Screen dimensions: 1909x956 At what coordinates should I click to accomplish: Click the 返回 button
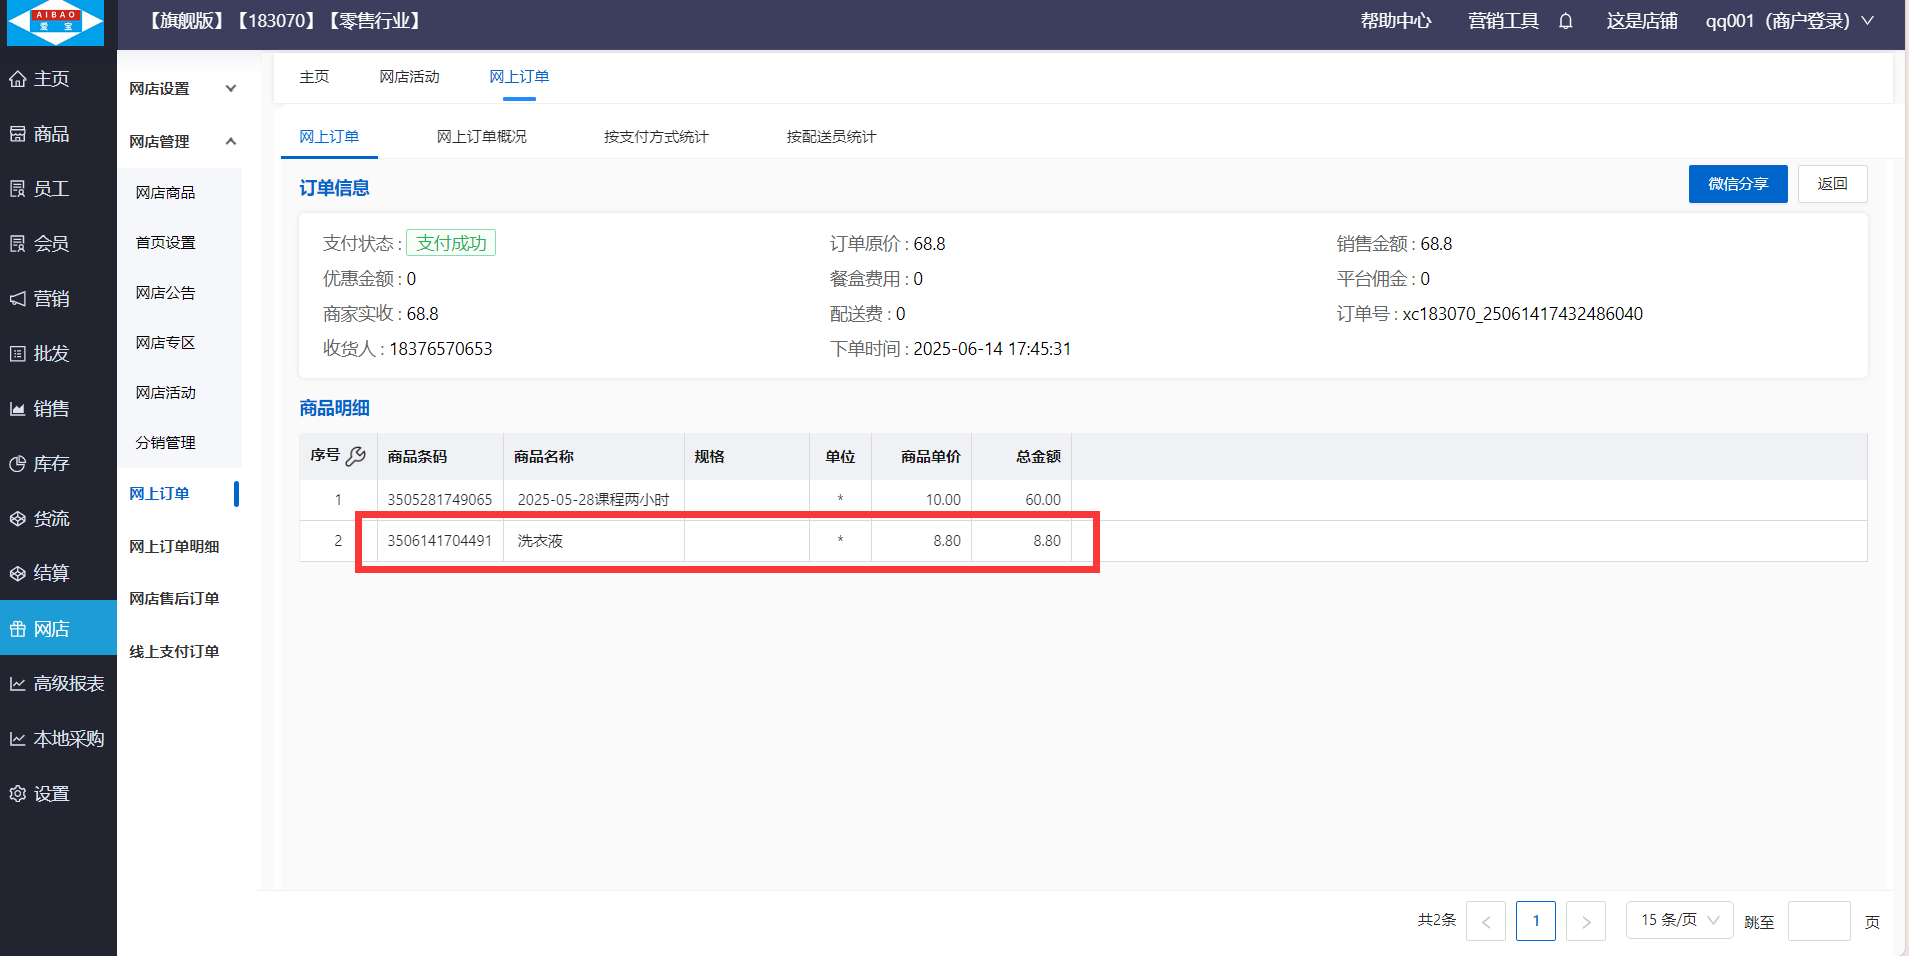click(1832, 184)
